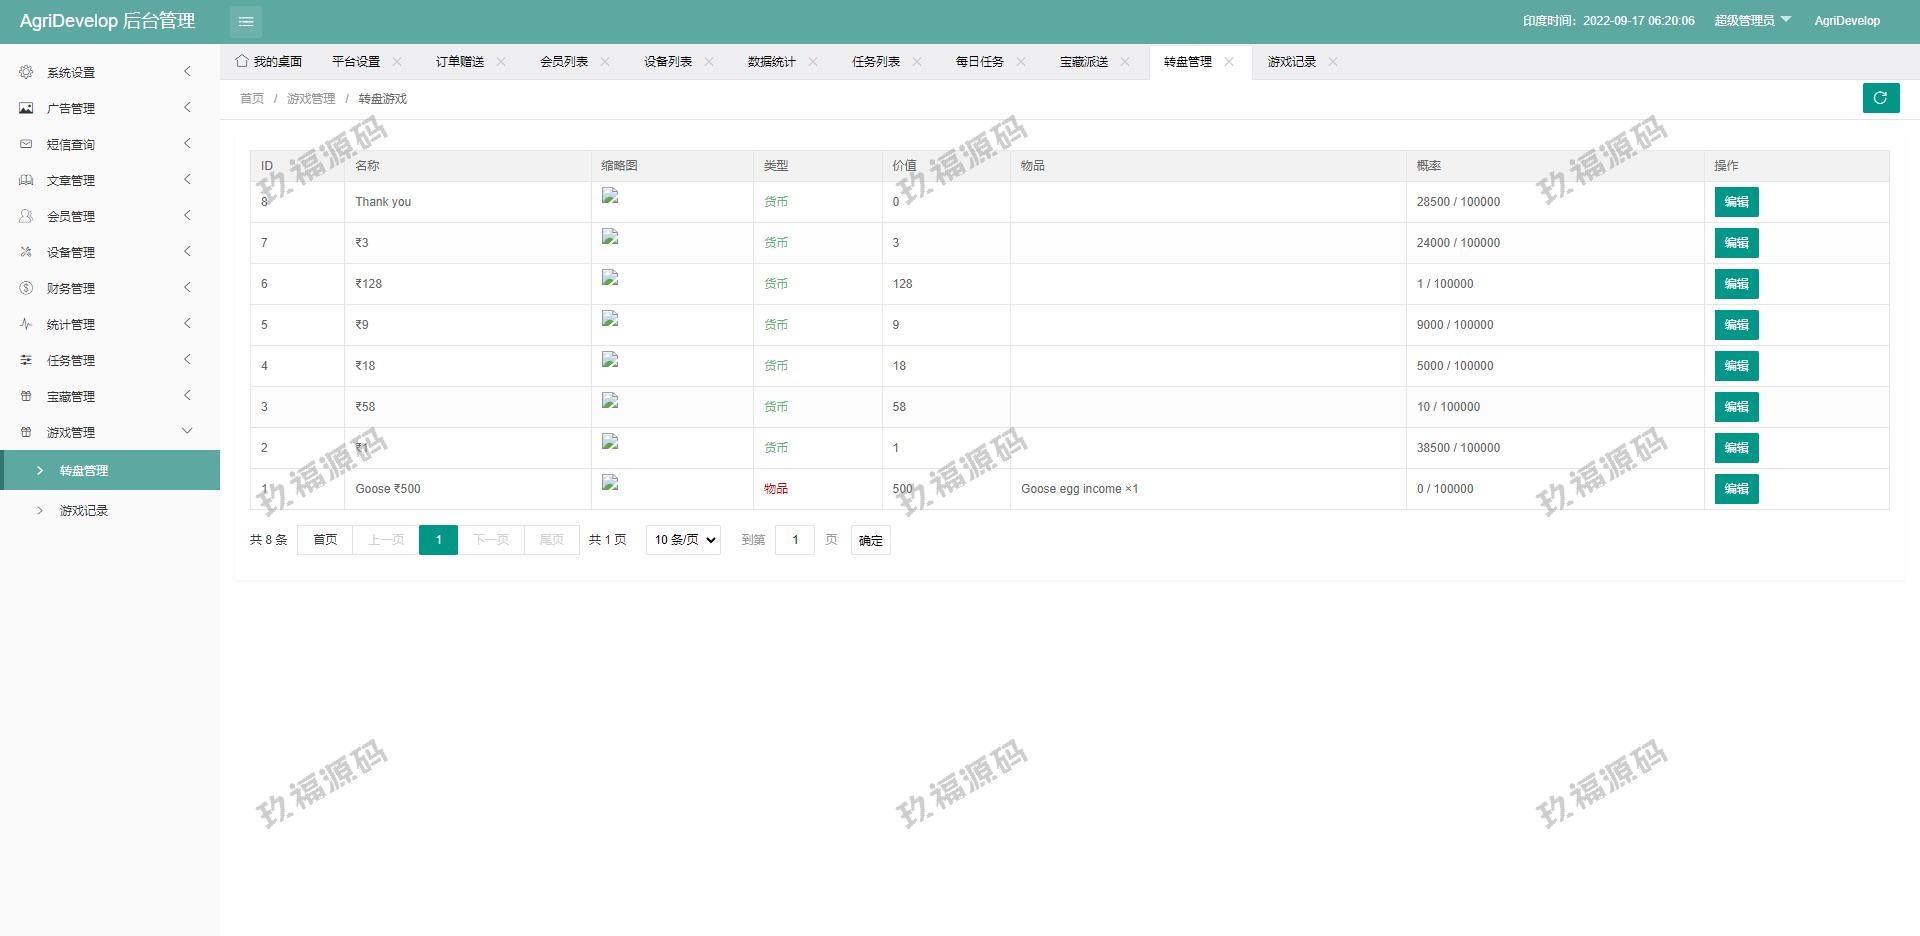The height and width of the screenshot is (936, 1920).
Task: Click the SMS query envelope icon
Action: (x=26, y=144)
